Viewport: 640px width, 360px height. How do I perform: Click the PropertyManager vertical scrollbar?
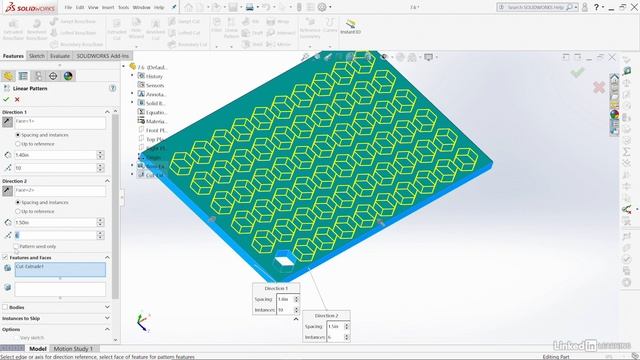115,206
